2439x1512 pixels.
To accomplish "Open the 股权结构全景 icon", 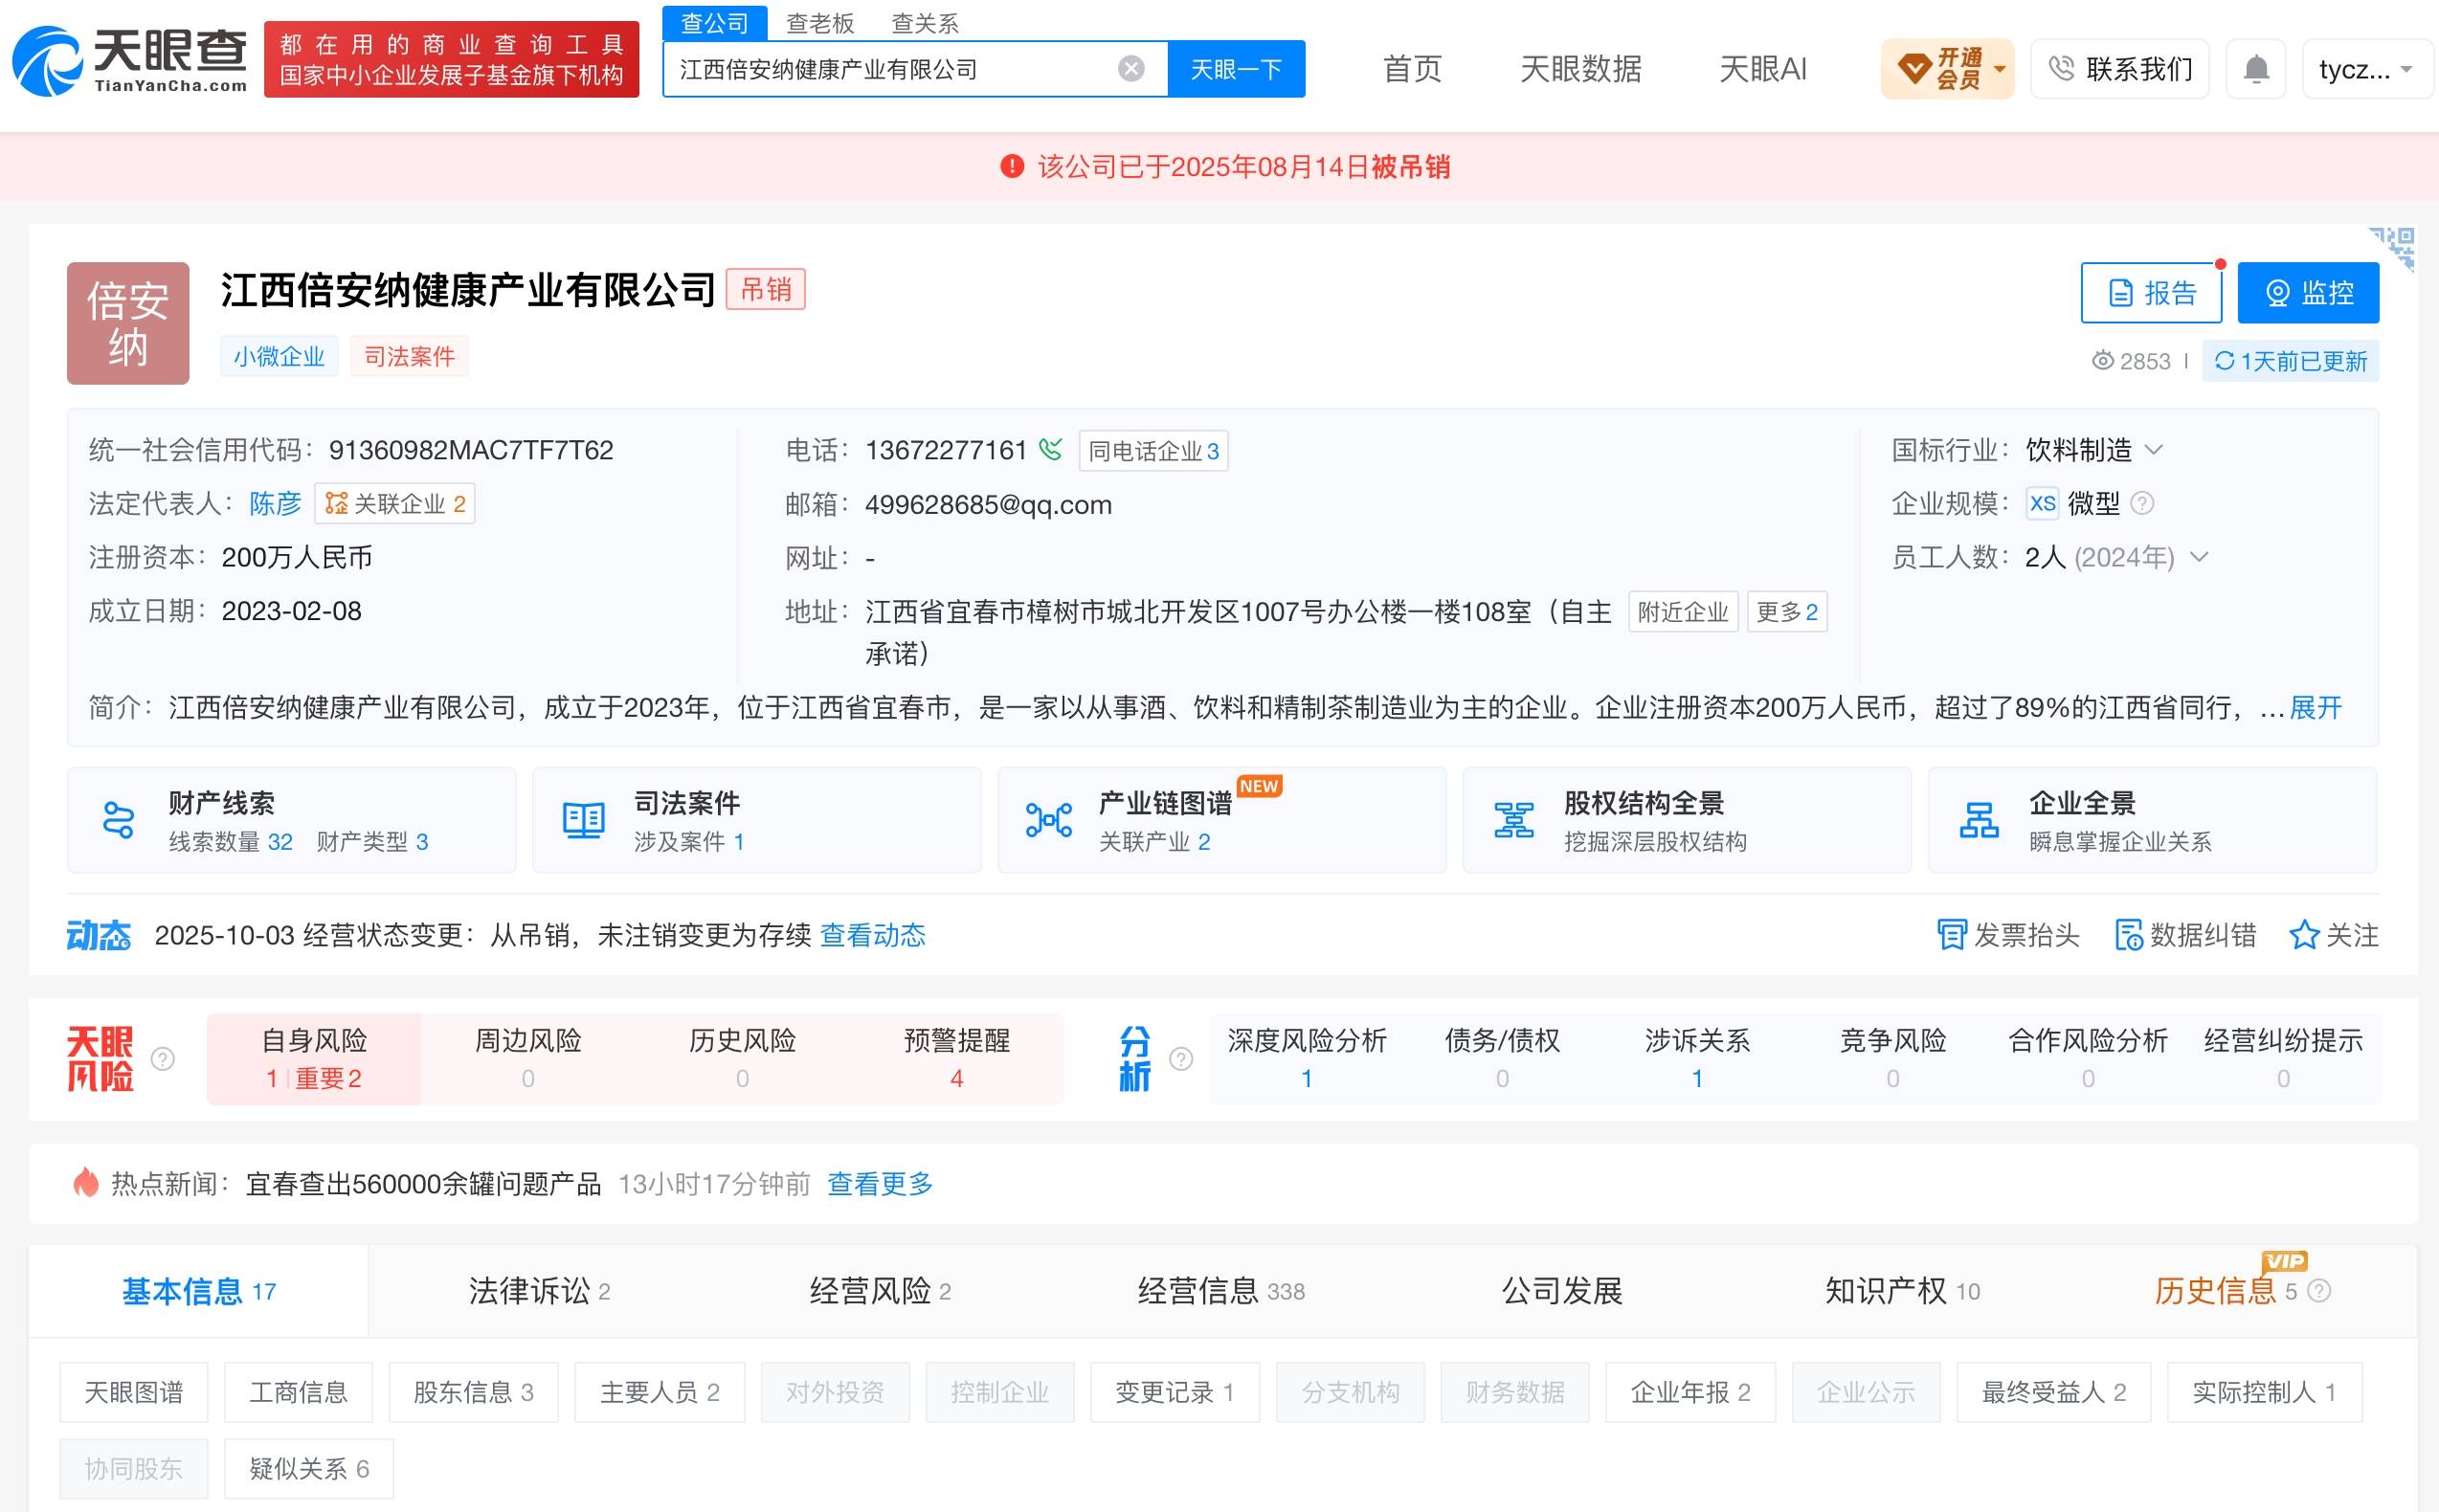I will click(x=1513, y=820).
